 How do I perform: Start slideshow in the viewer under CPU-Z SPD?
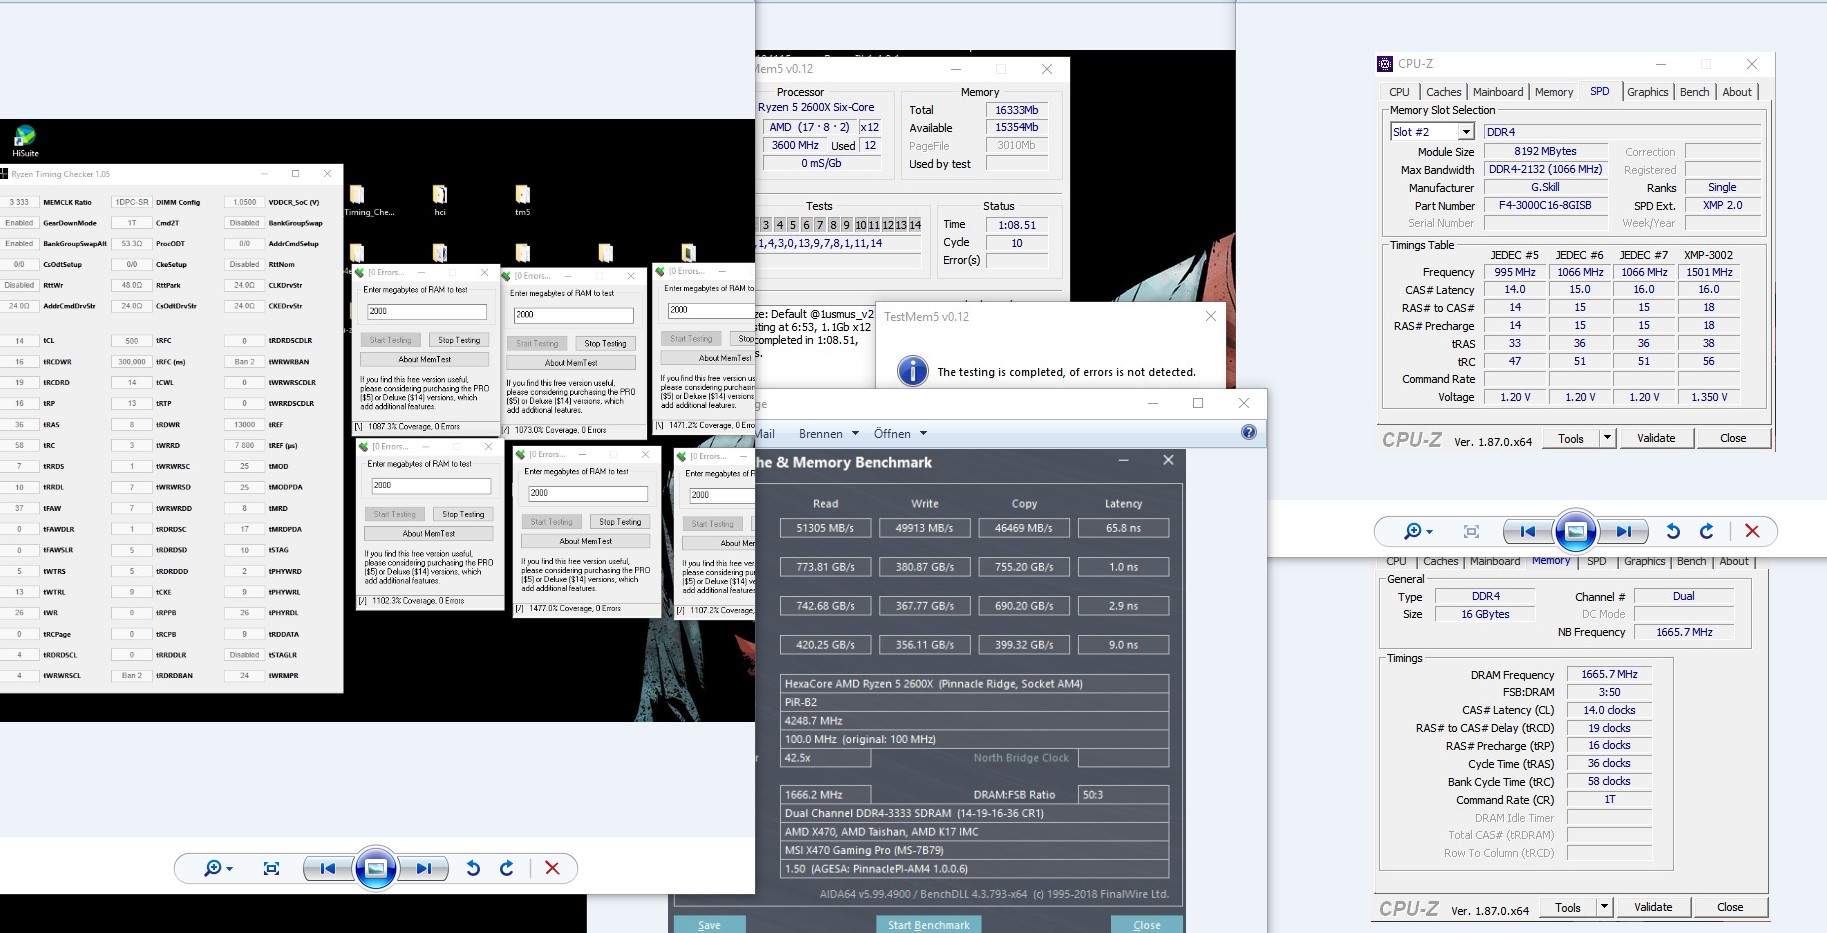point(1575,531)
